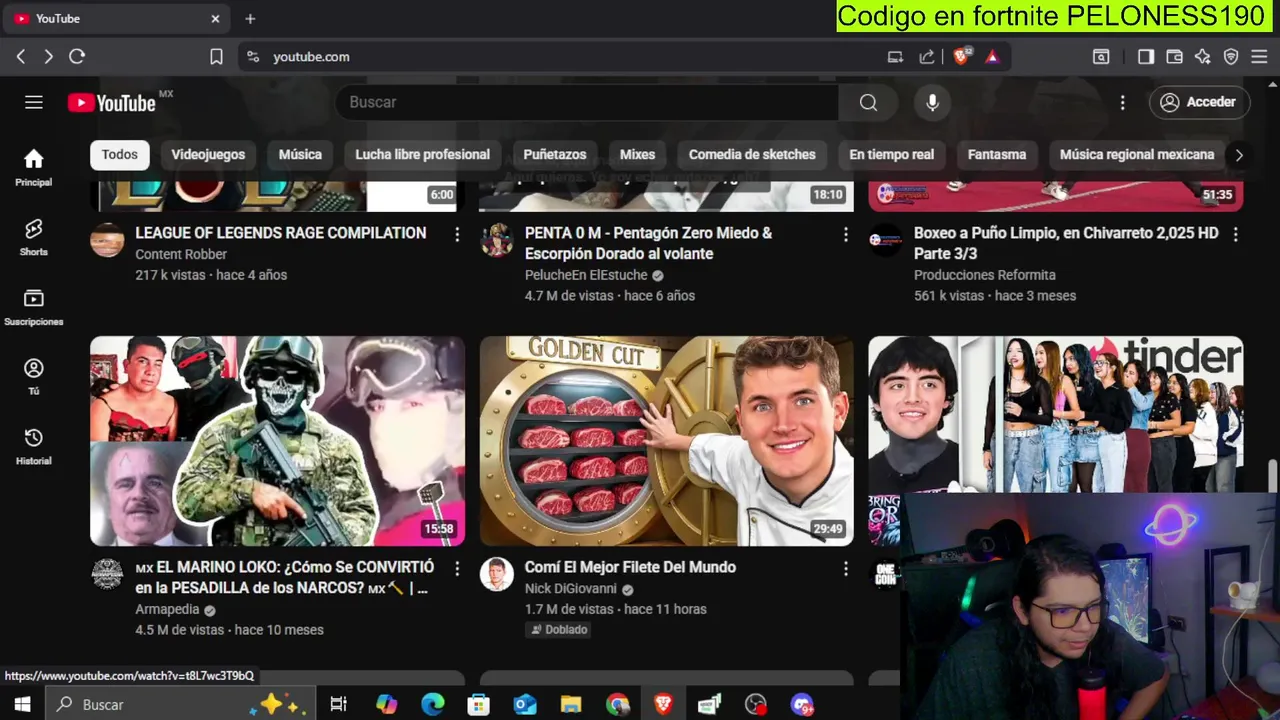Visit Nick DiGiovanni channel name
The image size is (1280, 720).
coord(571,588)
